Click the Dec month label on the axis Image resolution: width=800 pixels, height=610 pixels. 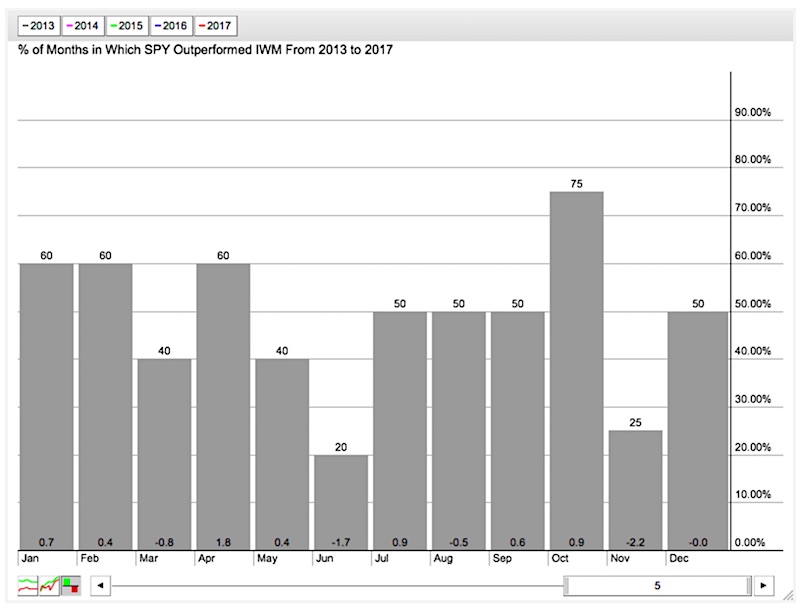(x=679, y=558)
